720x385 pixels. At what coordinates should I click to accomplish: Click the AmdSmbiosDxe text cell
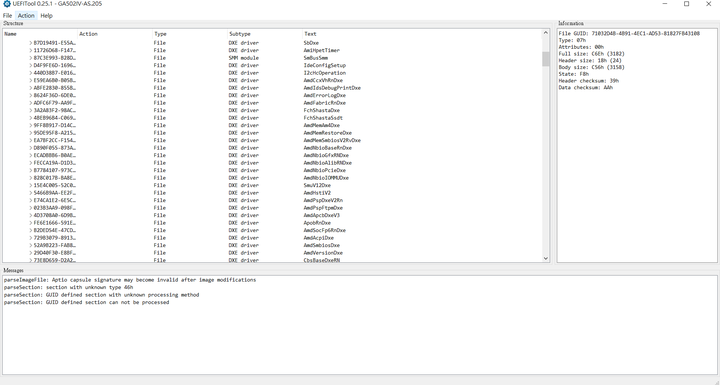coord(321,245)
